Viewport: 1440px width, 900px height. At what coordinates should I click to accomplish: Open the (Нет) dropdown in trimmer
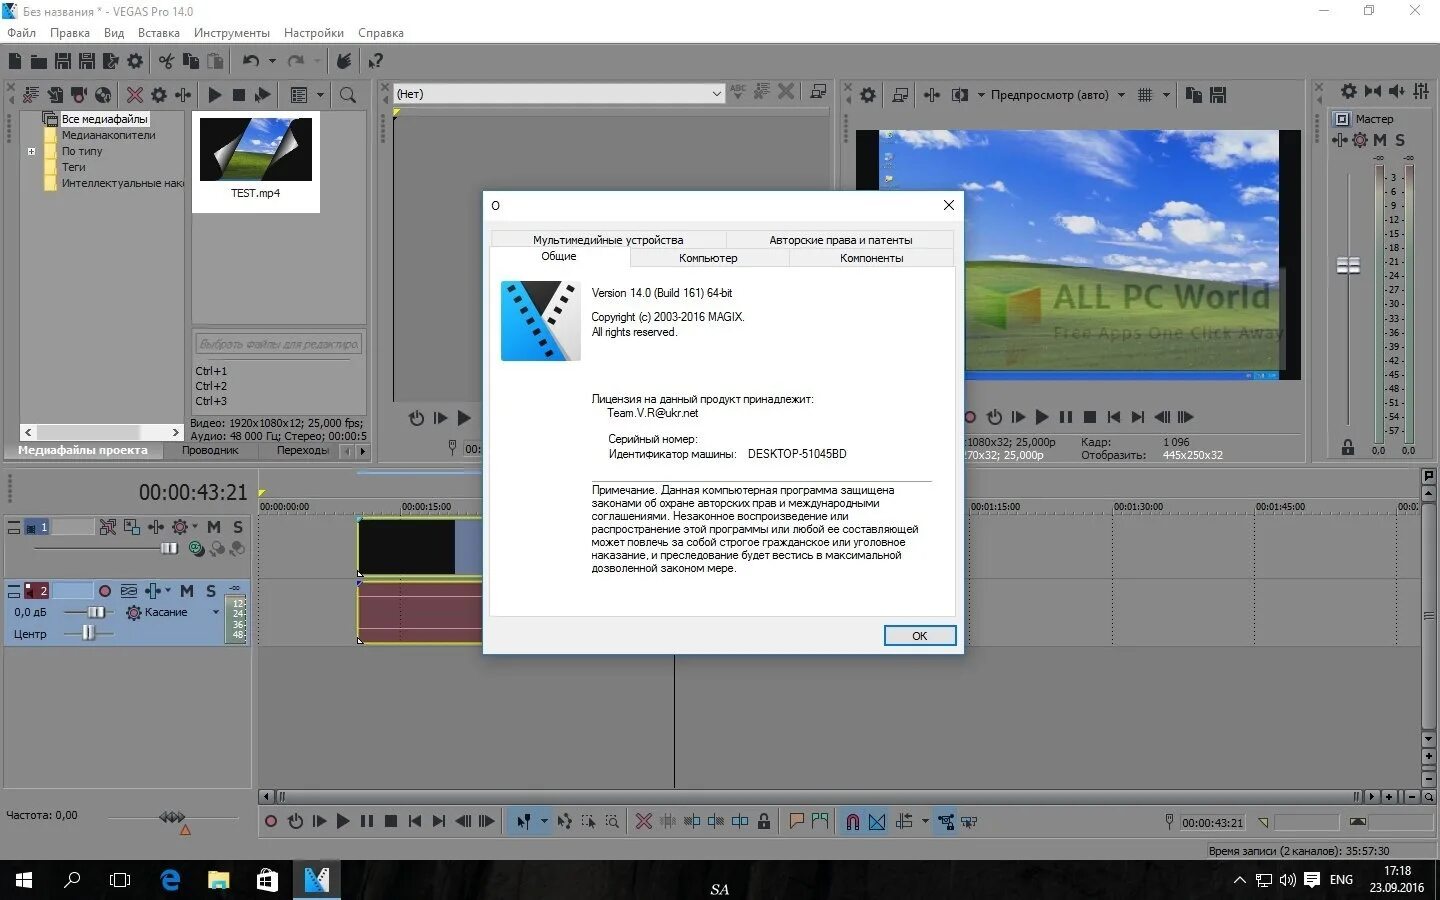click(x=717, y=94)
